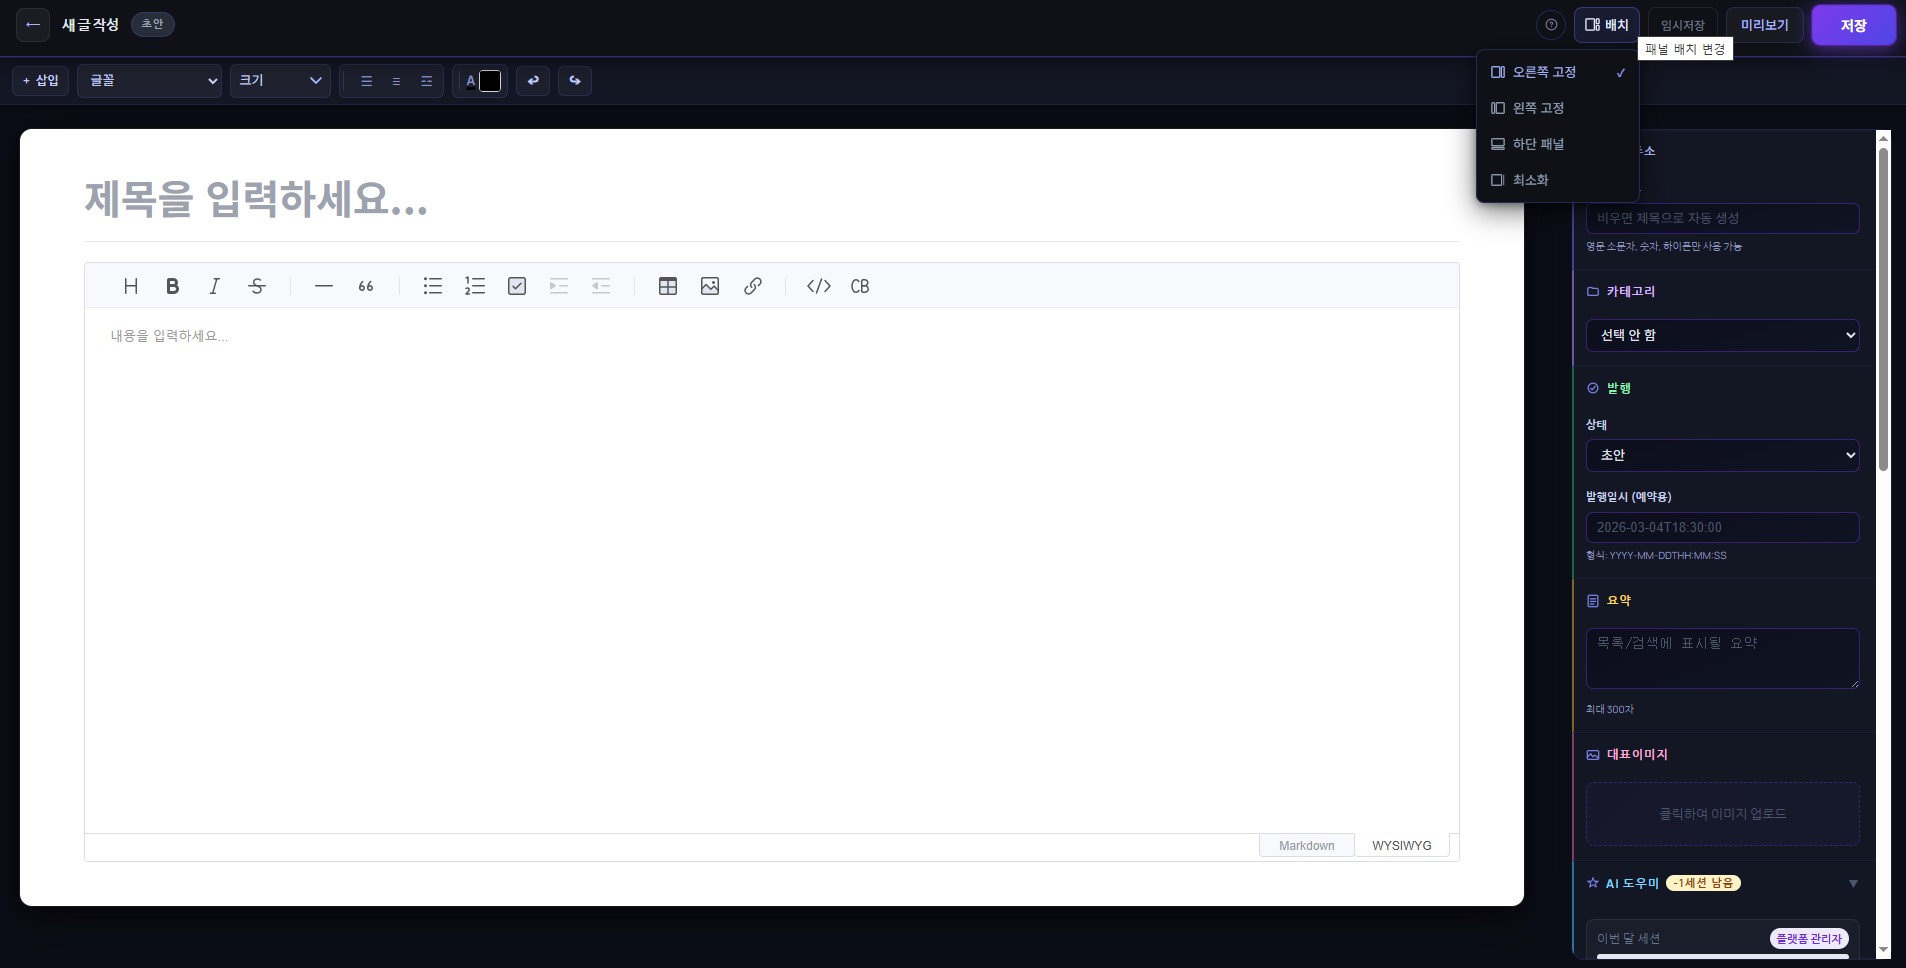Insert a table into the content
Screen dimensions: 1906x968
[667, 286]
